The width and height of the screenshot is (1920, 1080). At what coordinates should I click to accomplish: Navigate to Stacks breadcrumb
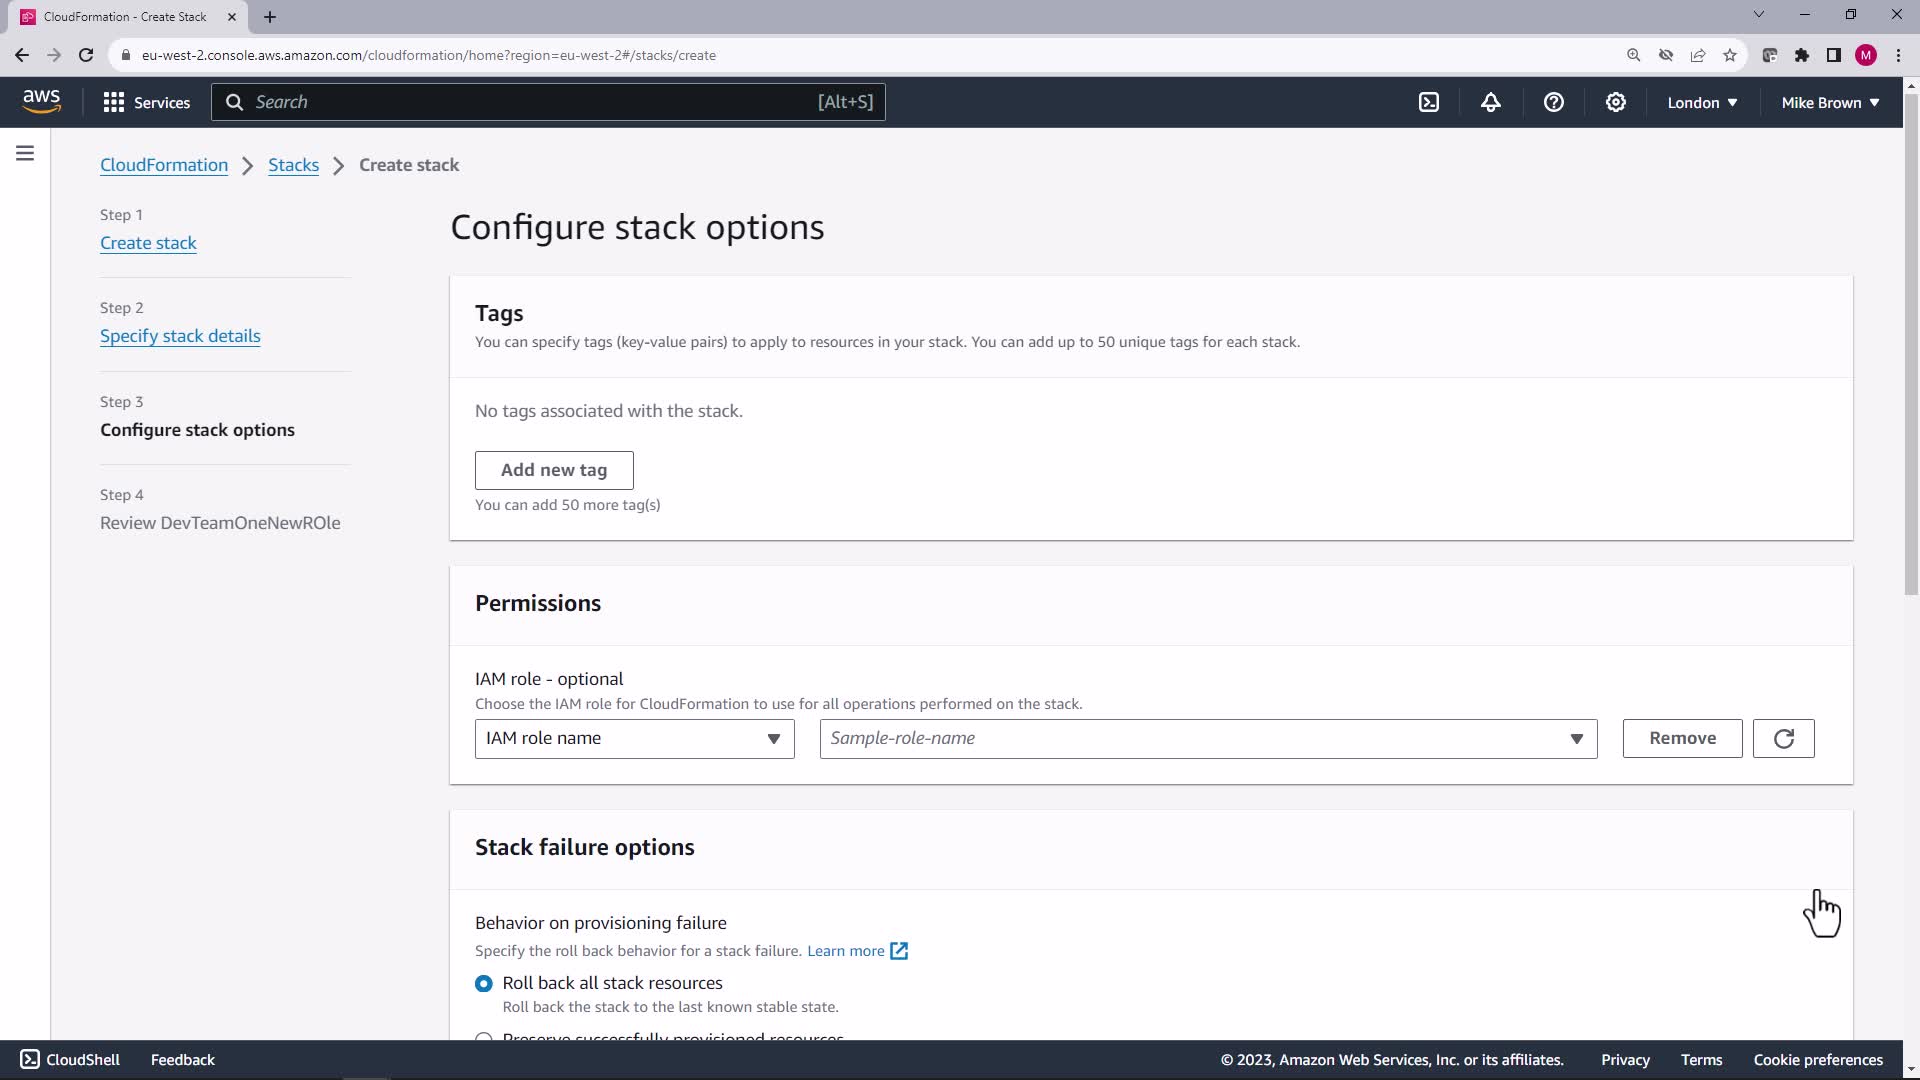coord(293,165)
